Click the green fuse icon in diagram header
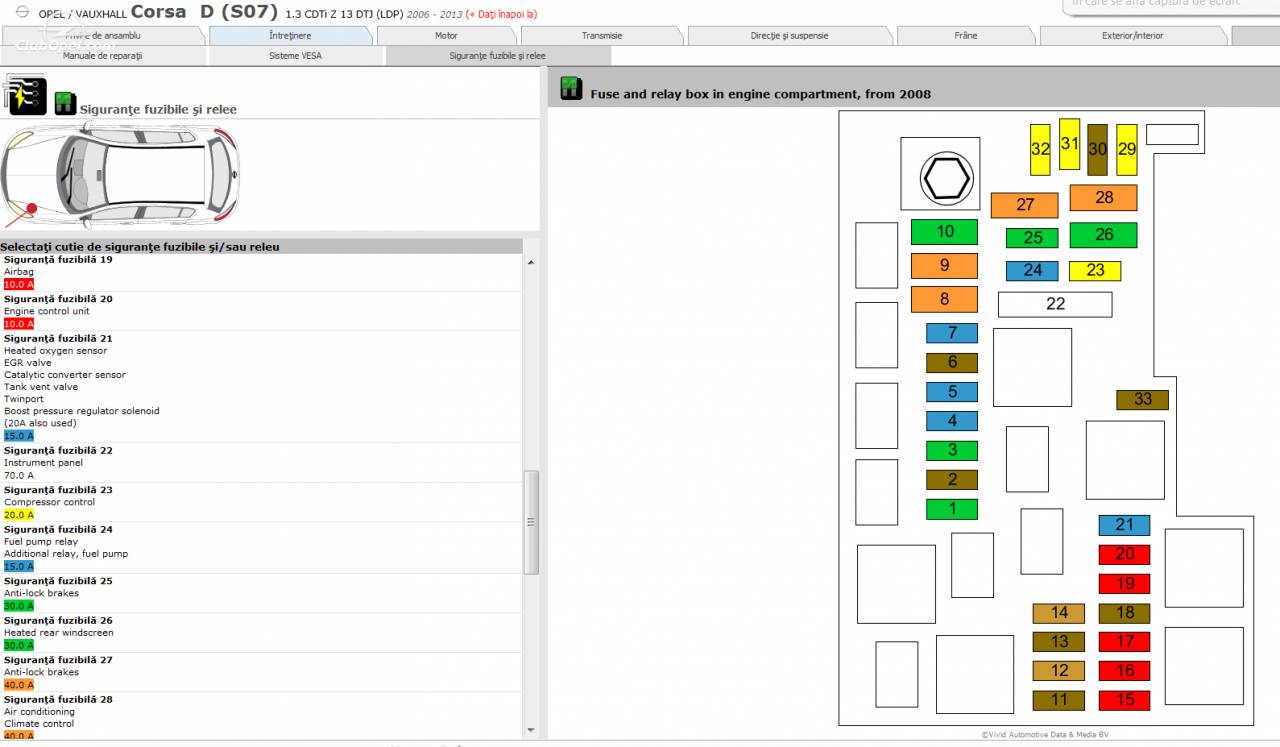Image resolution: width=1280 pixels, height=747 pixels. pos(571,88)
